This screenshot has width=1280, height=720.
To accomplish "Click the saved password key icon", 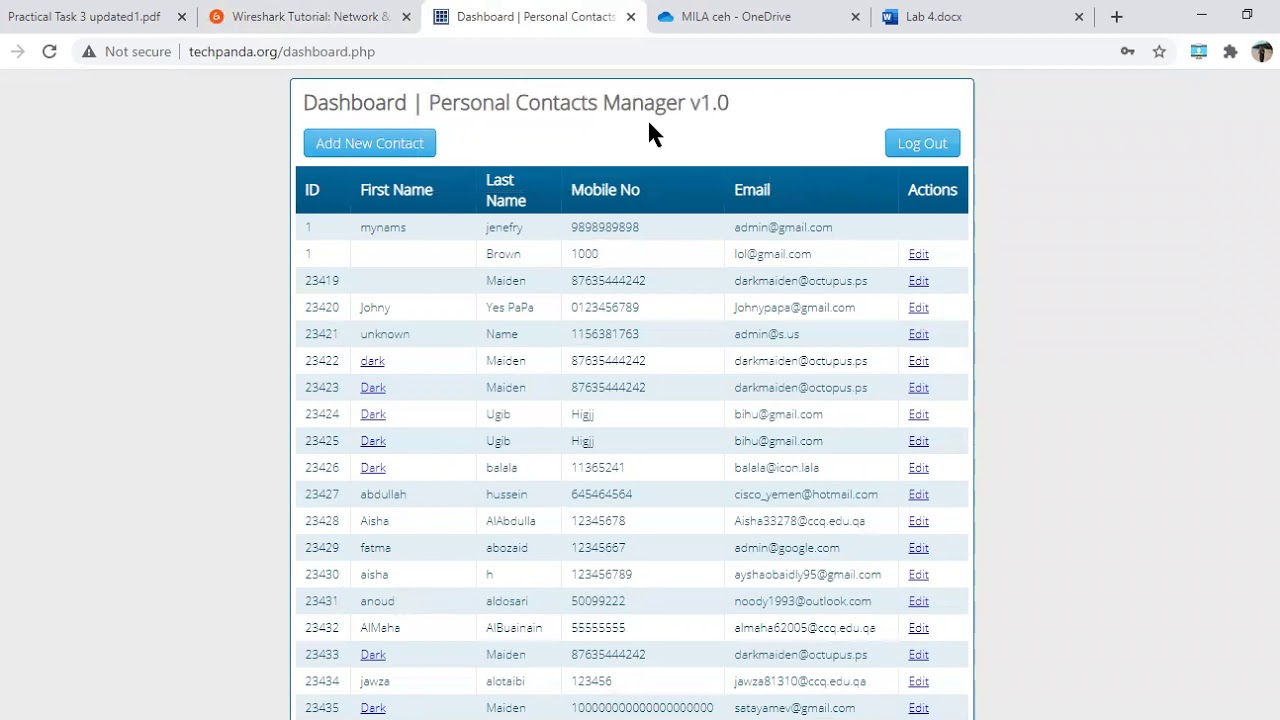I will pos(1128,52).
